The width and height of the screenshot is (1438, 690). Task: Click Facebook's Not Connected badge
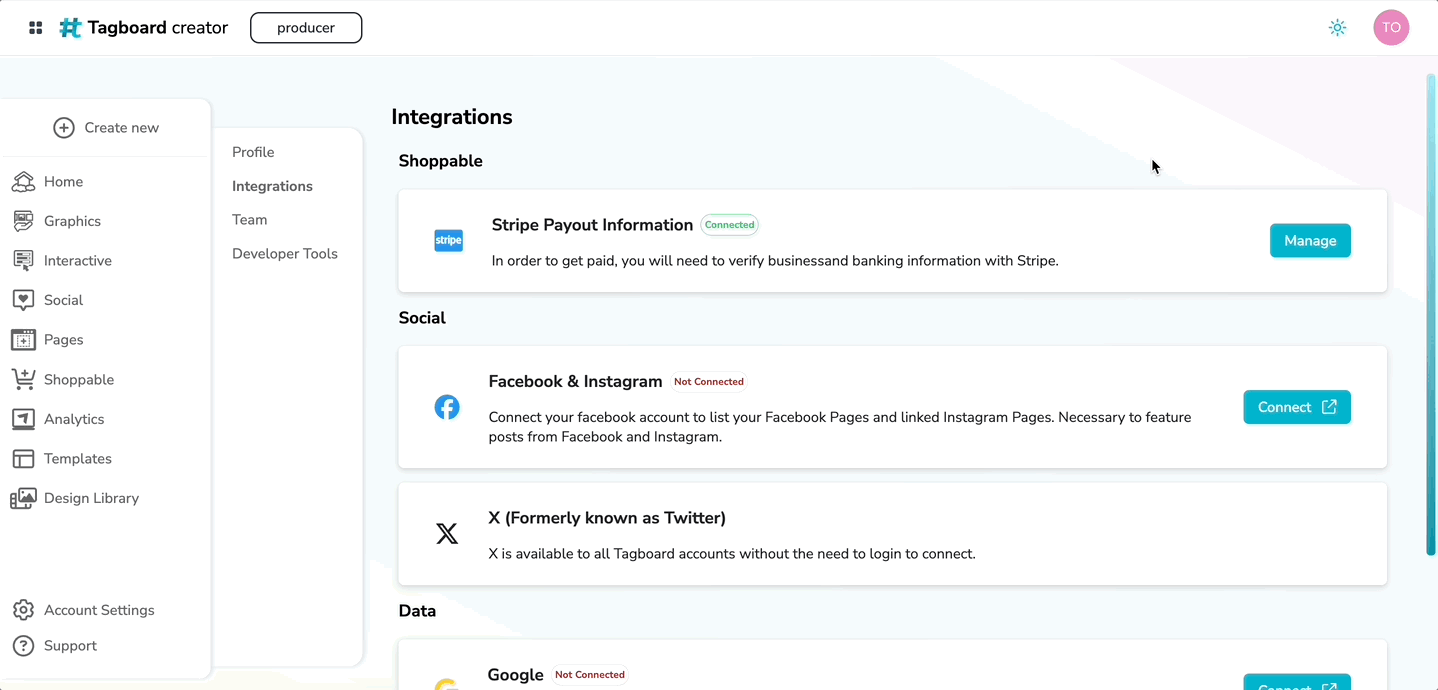coord(708,382)
